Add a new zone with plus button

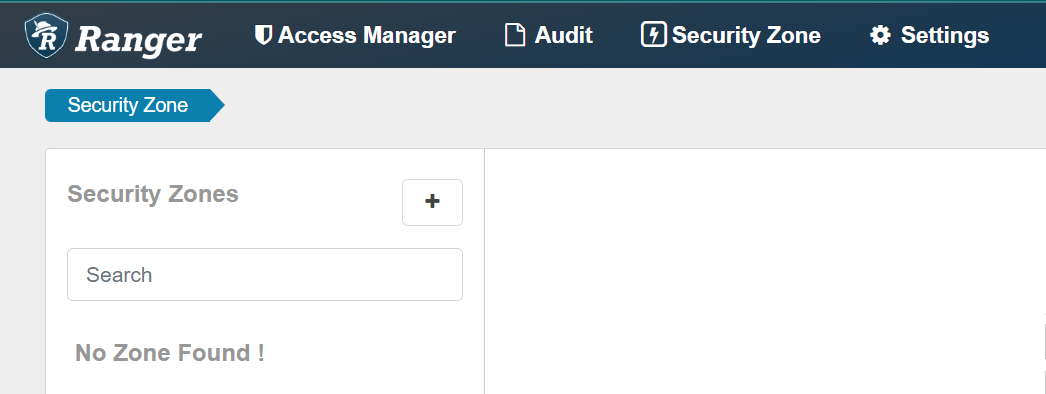pos(432,202)
